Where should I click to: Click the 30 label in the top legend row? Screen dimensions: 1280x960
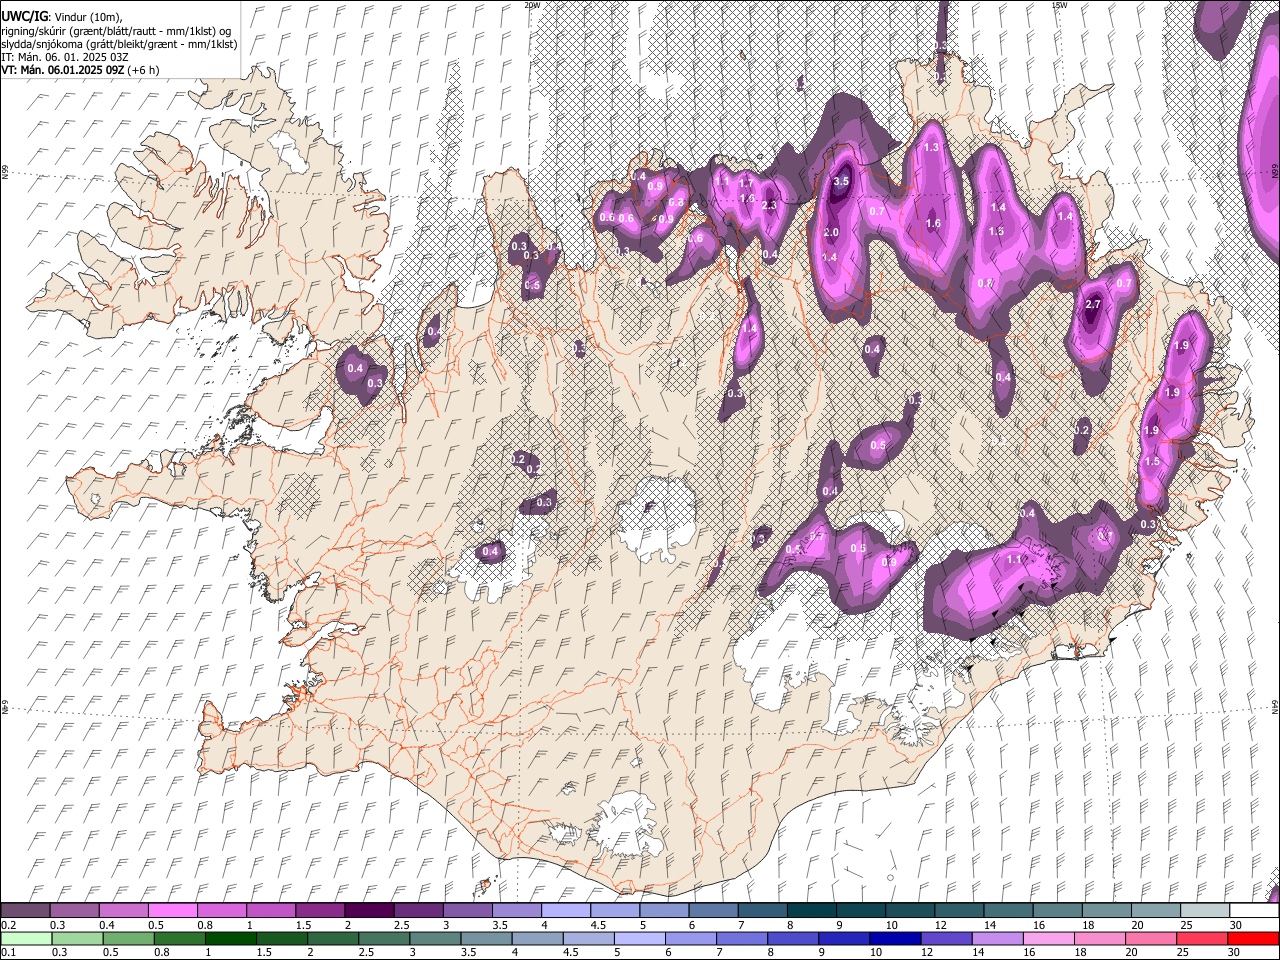1235,925
